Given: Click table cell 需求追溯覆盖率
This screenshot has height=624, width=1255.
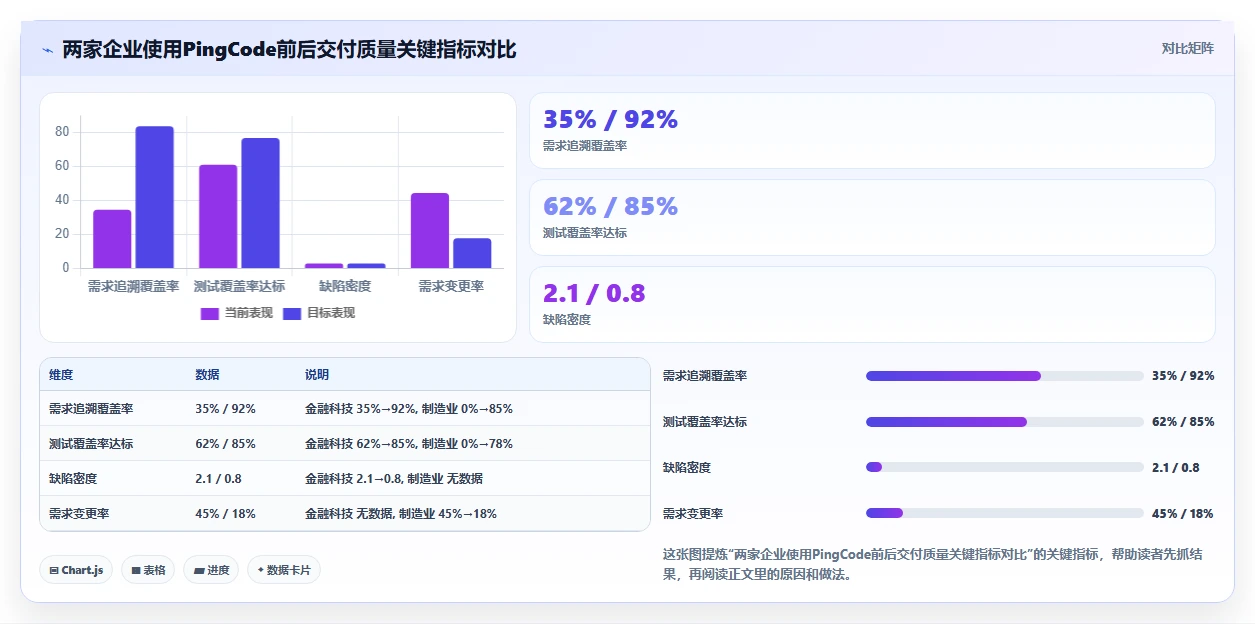Looking at the screenshot, I should tap(91, 409).
